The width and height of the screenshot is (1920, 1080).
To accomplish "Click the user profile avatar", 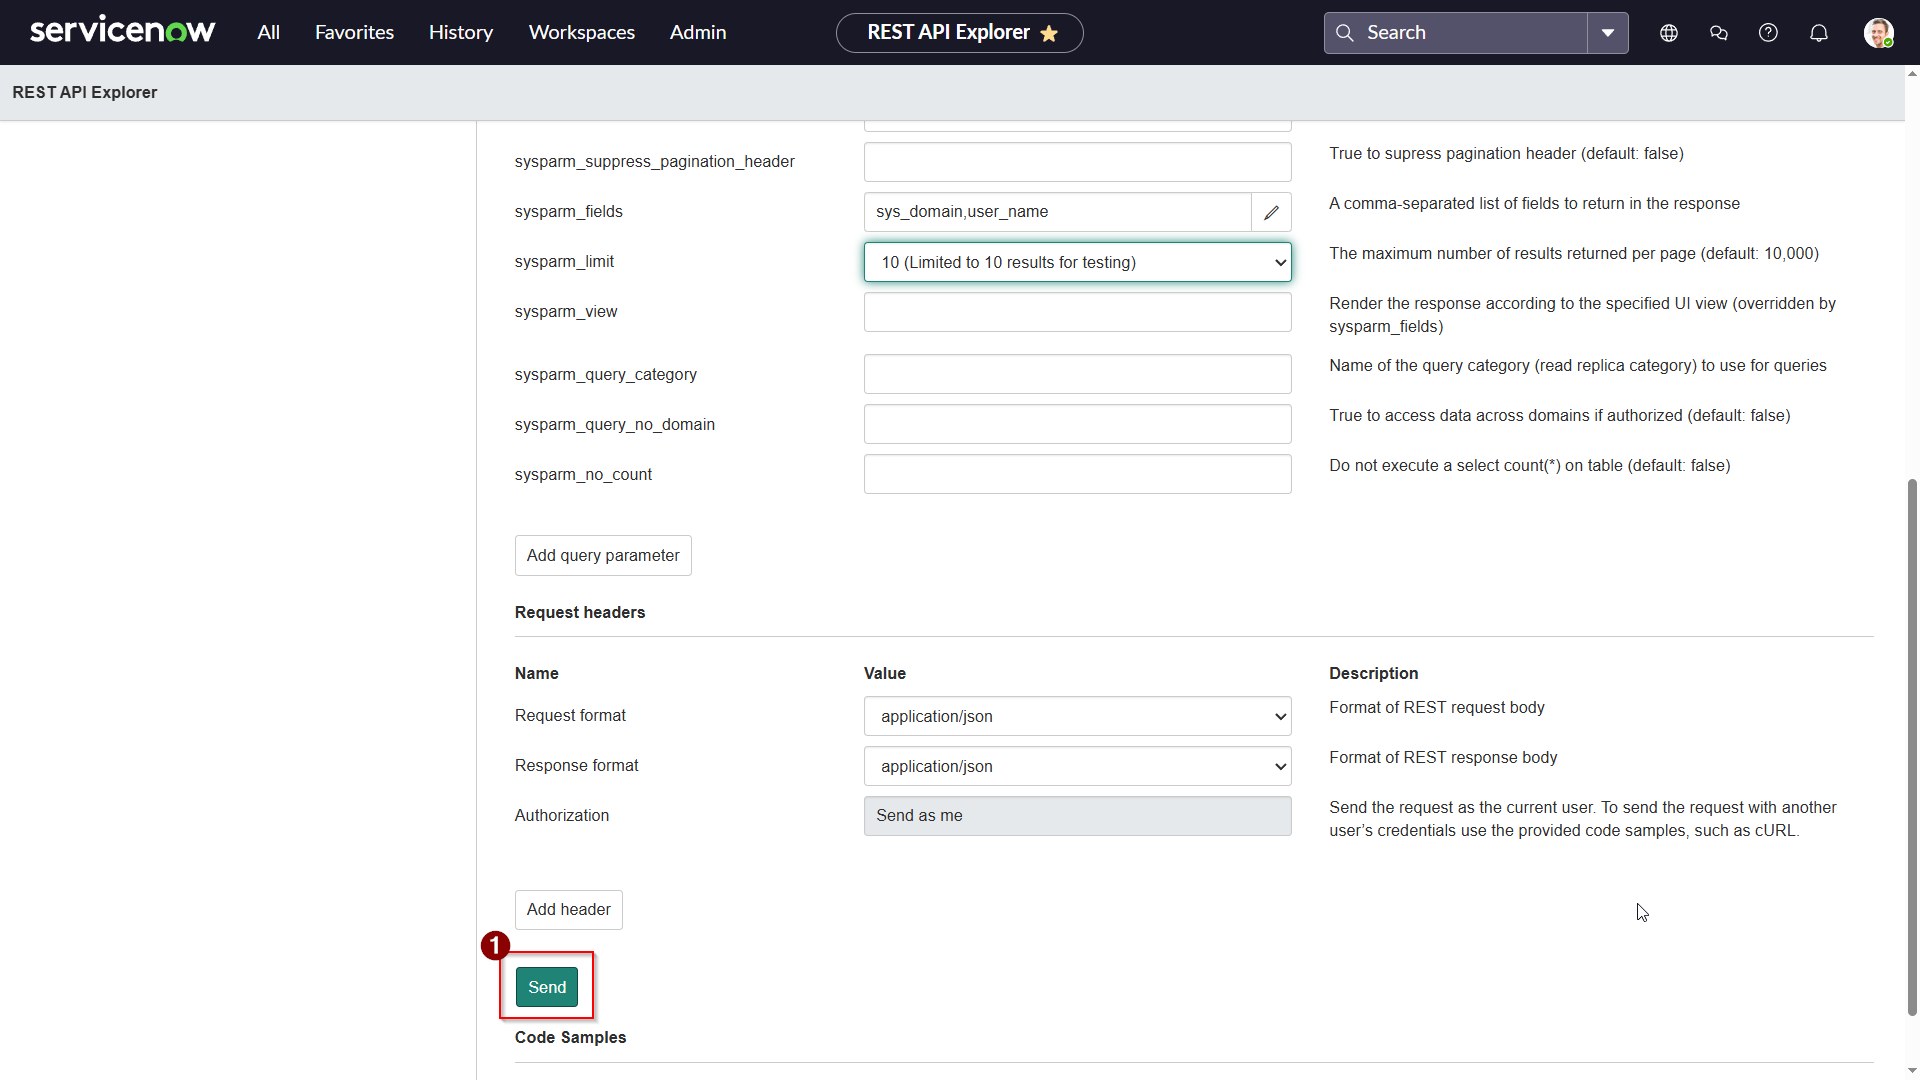I will point(1878,33).
